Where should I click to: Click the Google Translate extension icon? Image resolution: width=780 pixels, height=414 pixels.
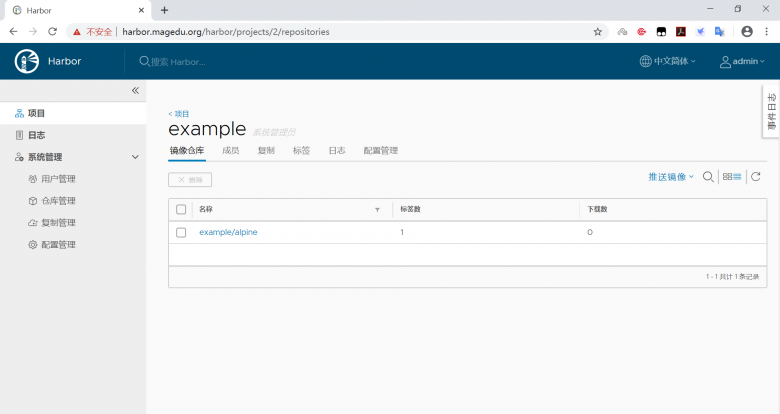pyautogui.click(x=719, y=32)
